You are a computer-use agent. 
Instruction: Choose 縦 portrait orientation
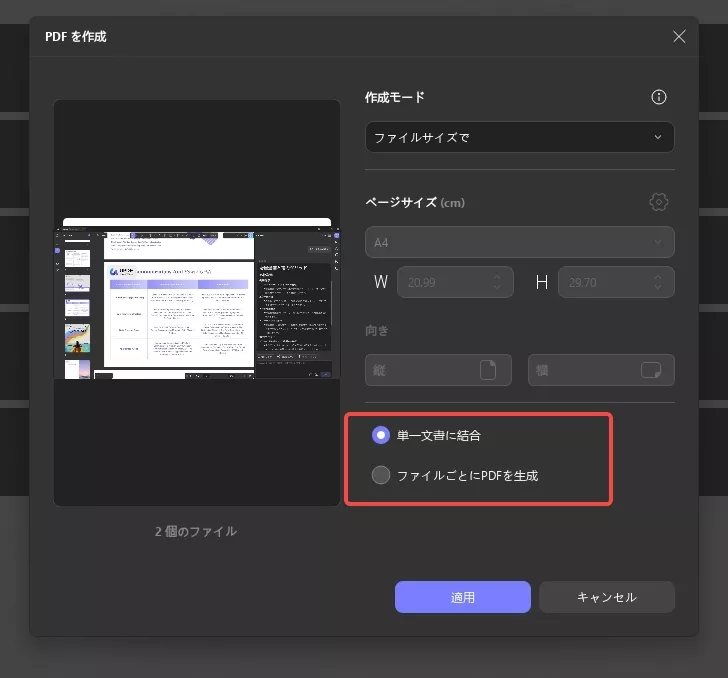pyautogui.click(x=438, y=370)
